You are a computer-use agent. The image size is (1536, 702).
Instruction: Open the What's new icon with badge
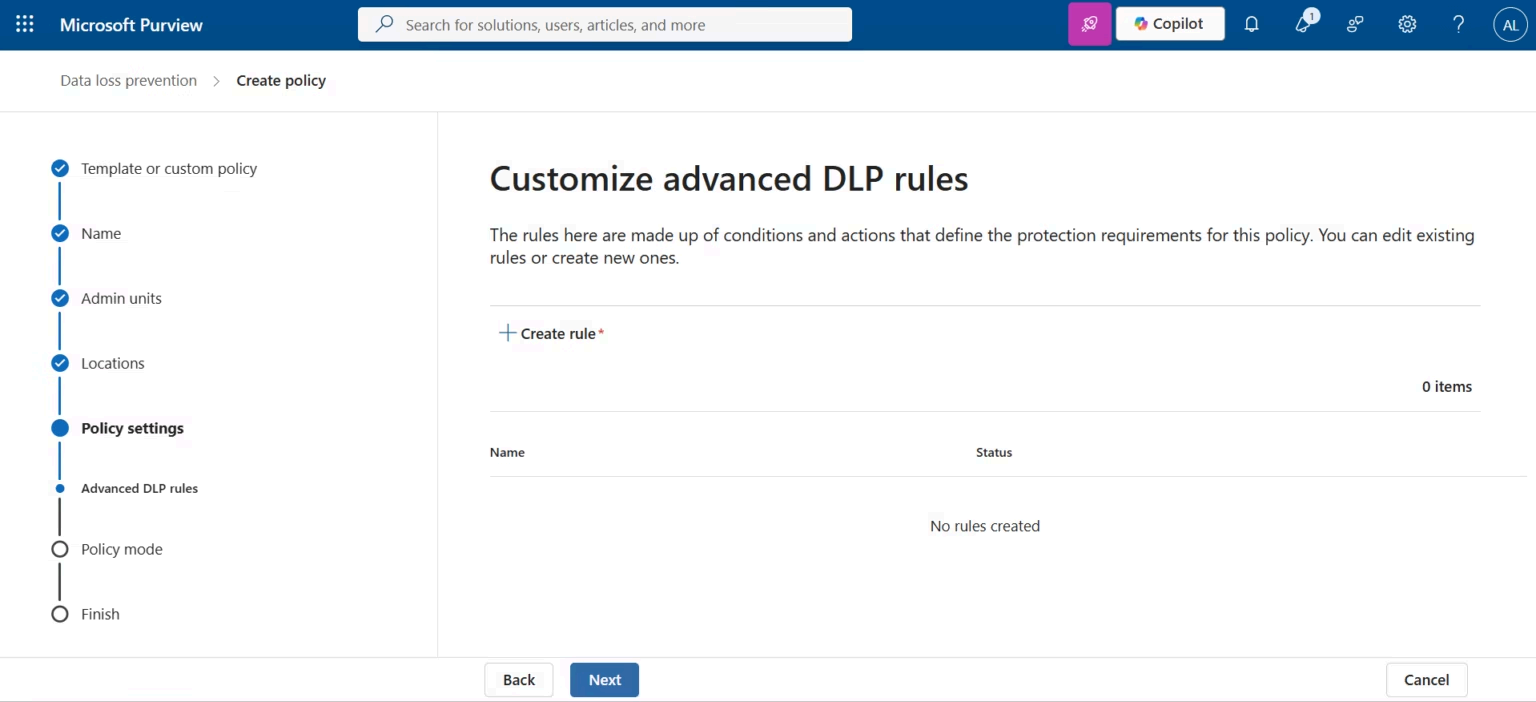tap(1304, 22)
